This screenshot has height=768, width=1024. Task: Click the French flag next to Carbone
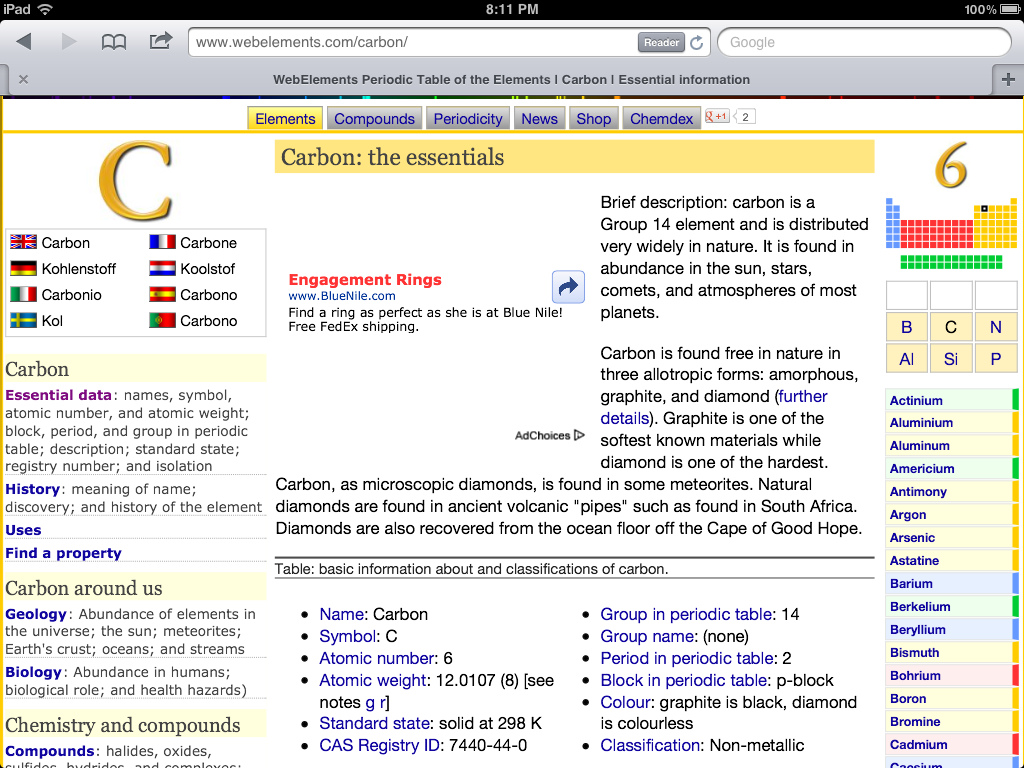pyautogui.click(x=162, y=242)
